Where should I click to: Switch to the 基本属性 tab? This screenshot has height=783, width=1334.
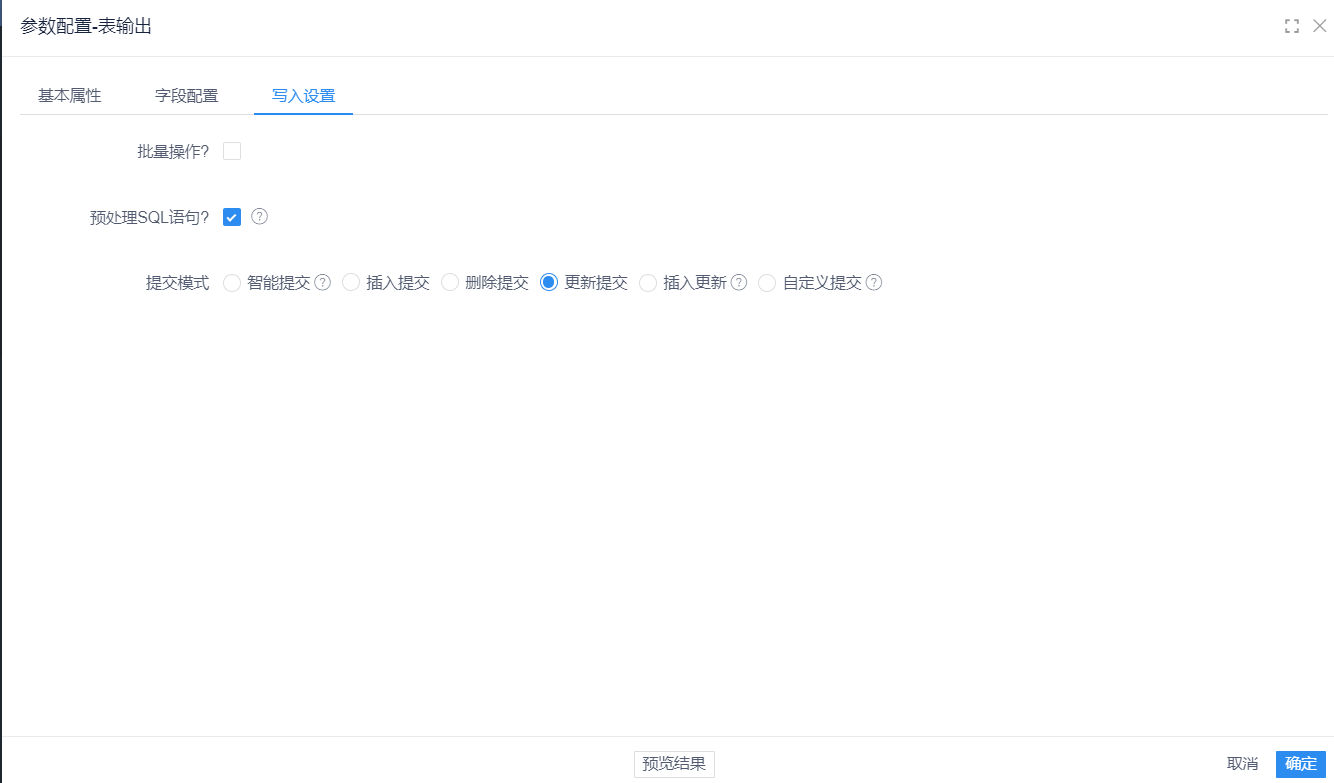tap(70, 96)
